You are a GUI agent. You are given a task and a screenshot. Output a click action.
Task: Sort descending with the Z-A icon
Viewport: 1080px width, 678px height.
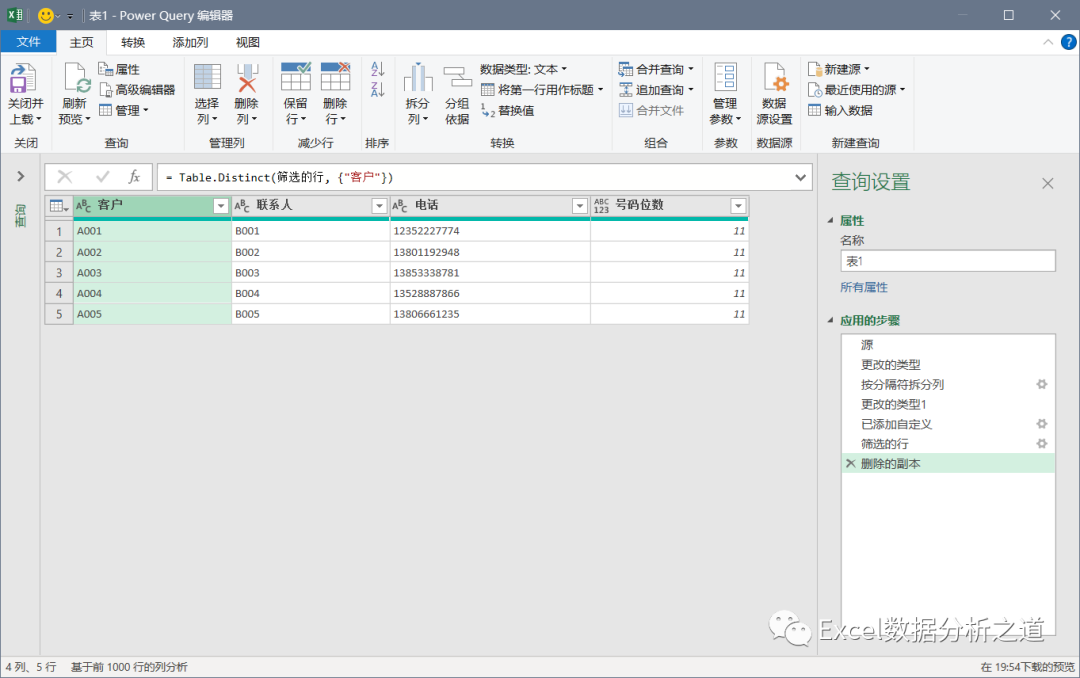(x=377, y=89)
